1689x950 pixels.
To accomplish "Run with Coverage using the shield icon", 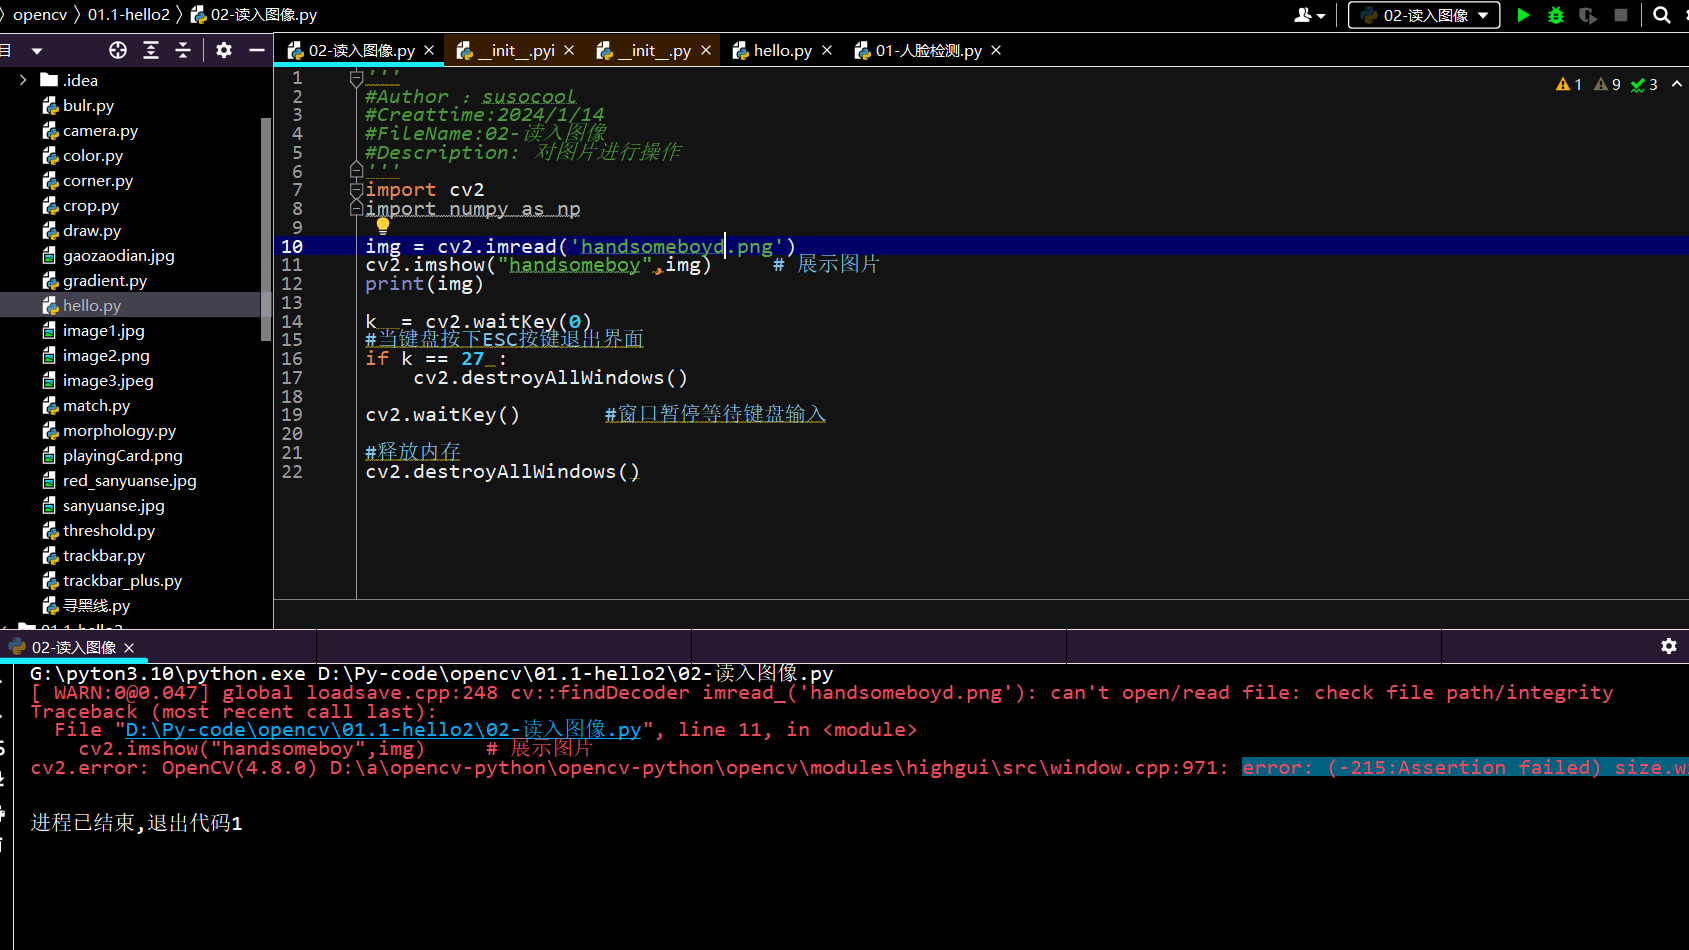I will [1589, 15].
